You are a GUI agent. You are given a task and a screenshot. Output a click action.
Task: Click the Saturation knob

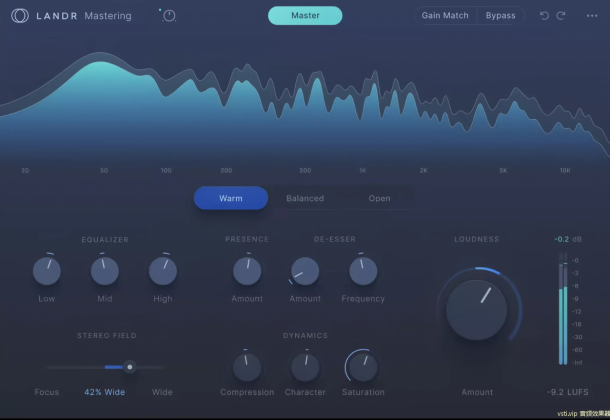click(x=363, y=367)
